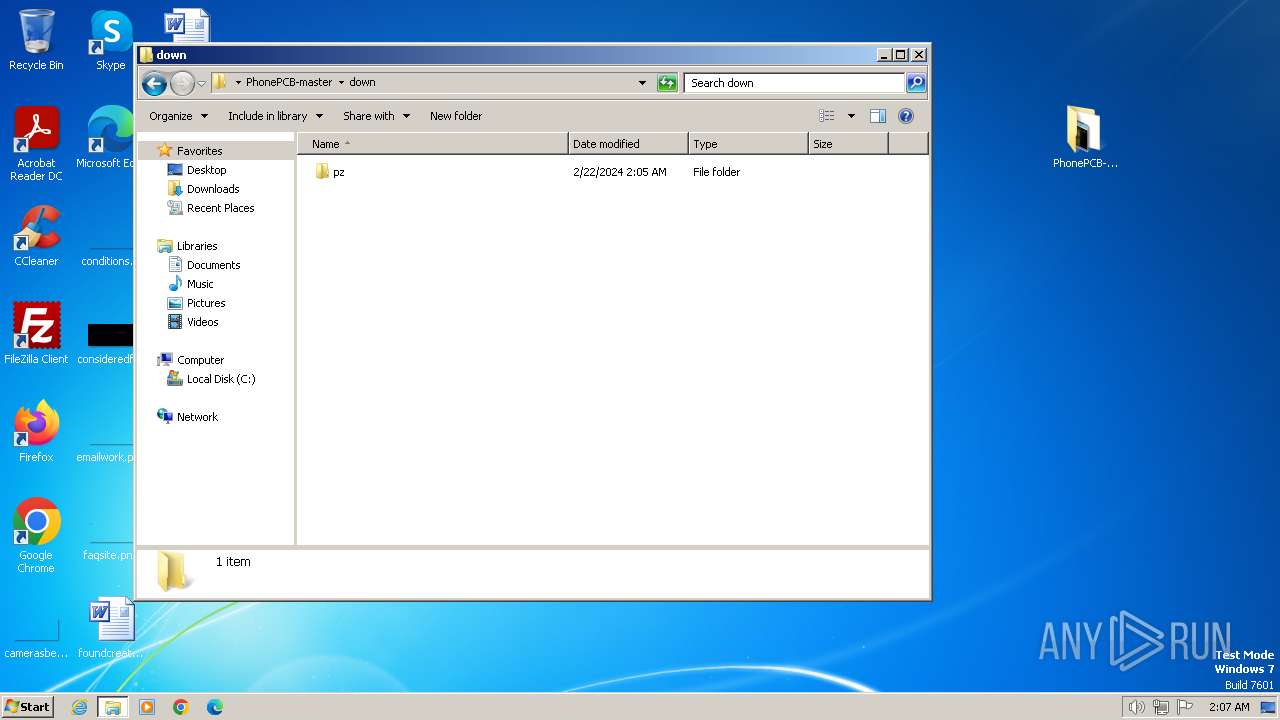Open the Organize menu
The height and width of the screenshot is (720, 1280).
pyautogui.click(x=178, y=116)
